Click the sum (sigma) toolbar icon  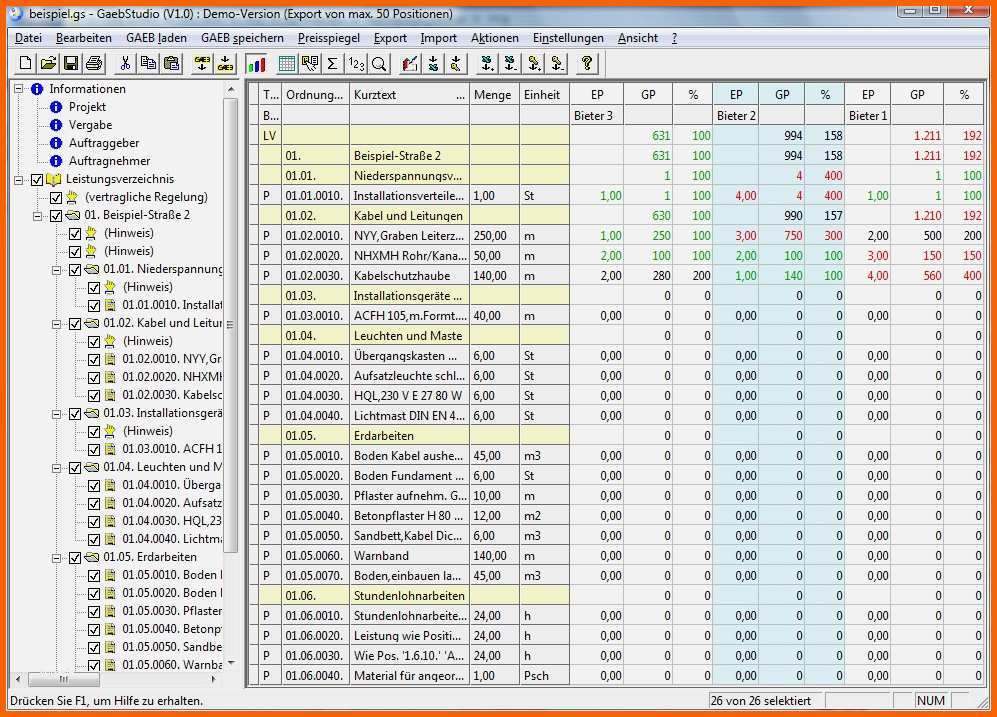coord(333,64)
